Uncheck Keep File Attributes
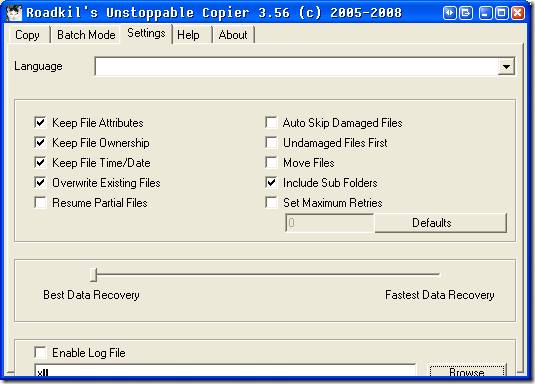 point(40,122)
